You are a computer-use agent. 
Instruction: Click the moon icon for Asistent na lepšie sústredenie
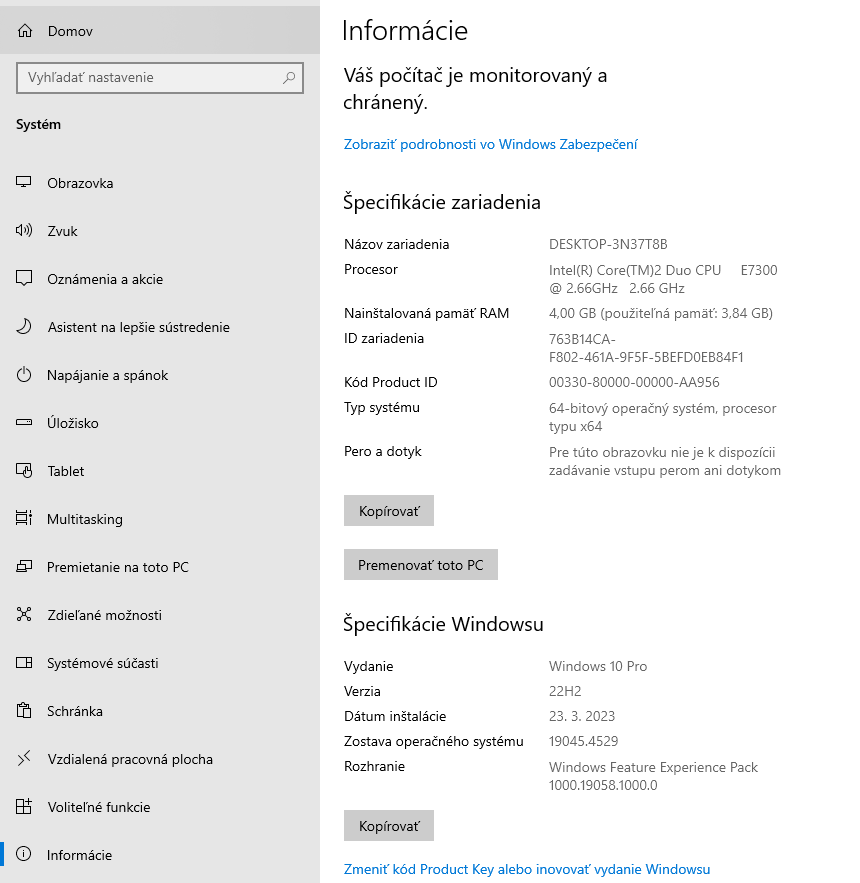point(25,327)
